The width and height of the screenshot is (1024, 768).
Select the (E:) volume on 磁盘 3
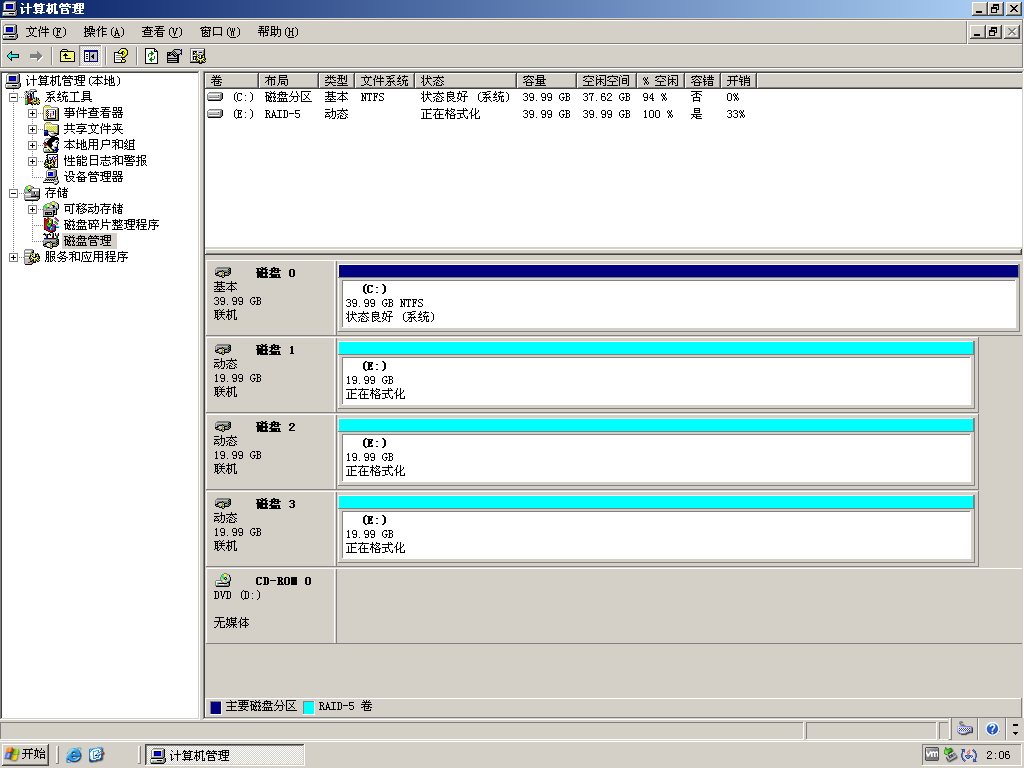pos(656,536)
